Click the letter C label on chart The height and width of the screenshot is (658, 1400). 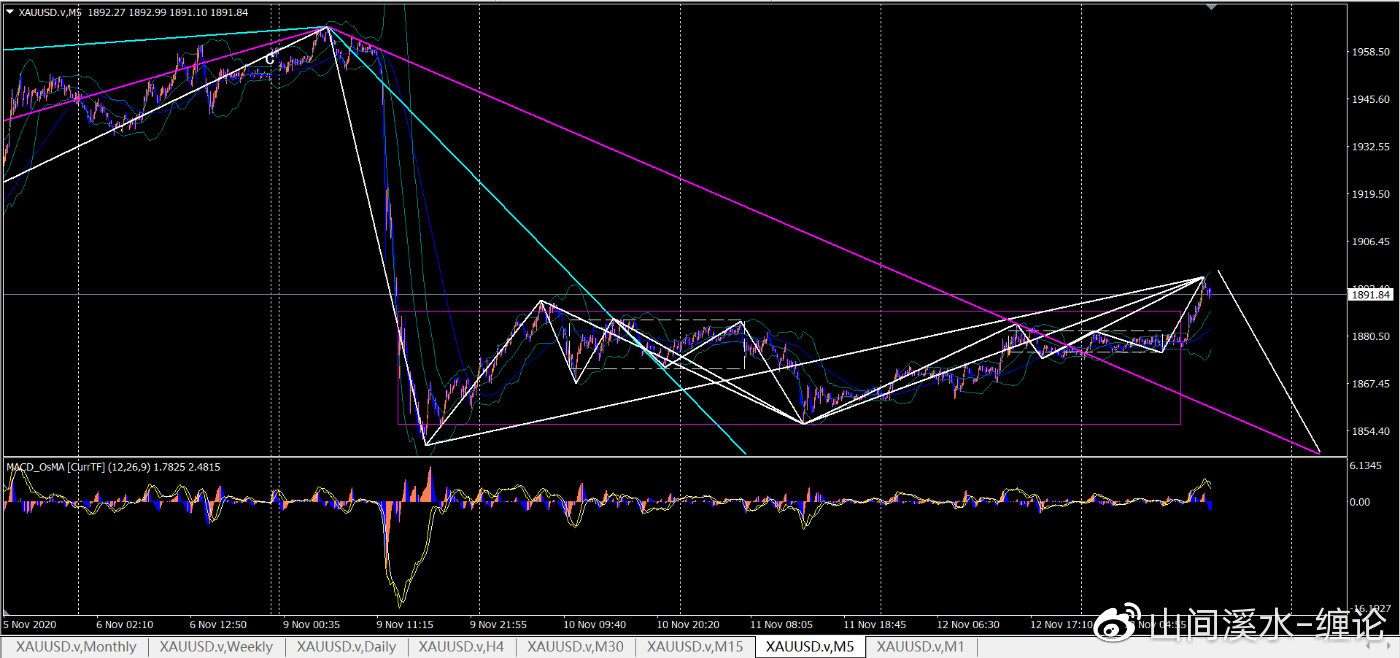pos(269,59)
